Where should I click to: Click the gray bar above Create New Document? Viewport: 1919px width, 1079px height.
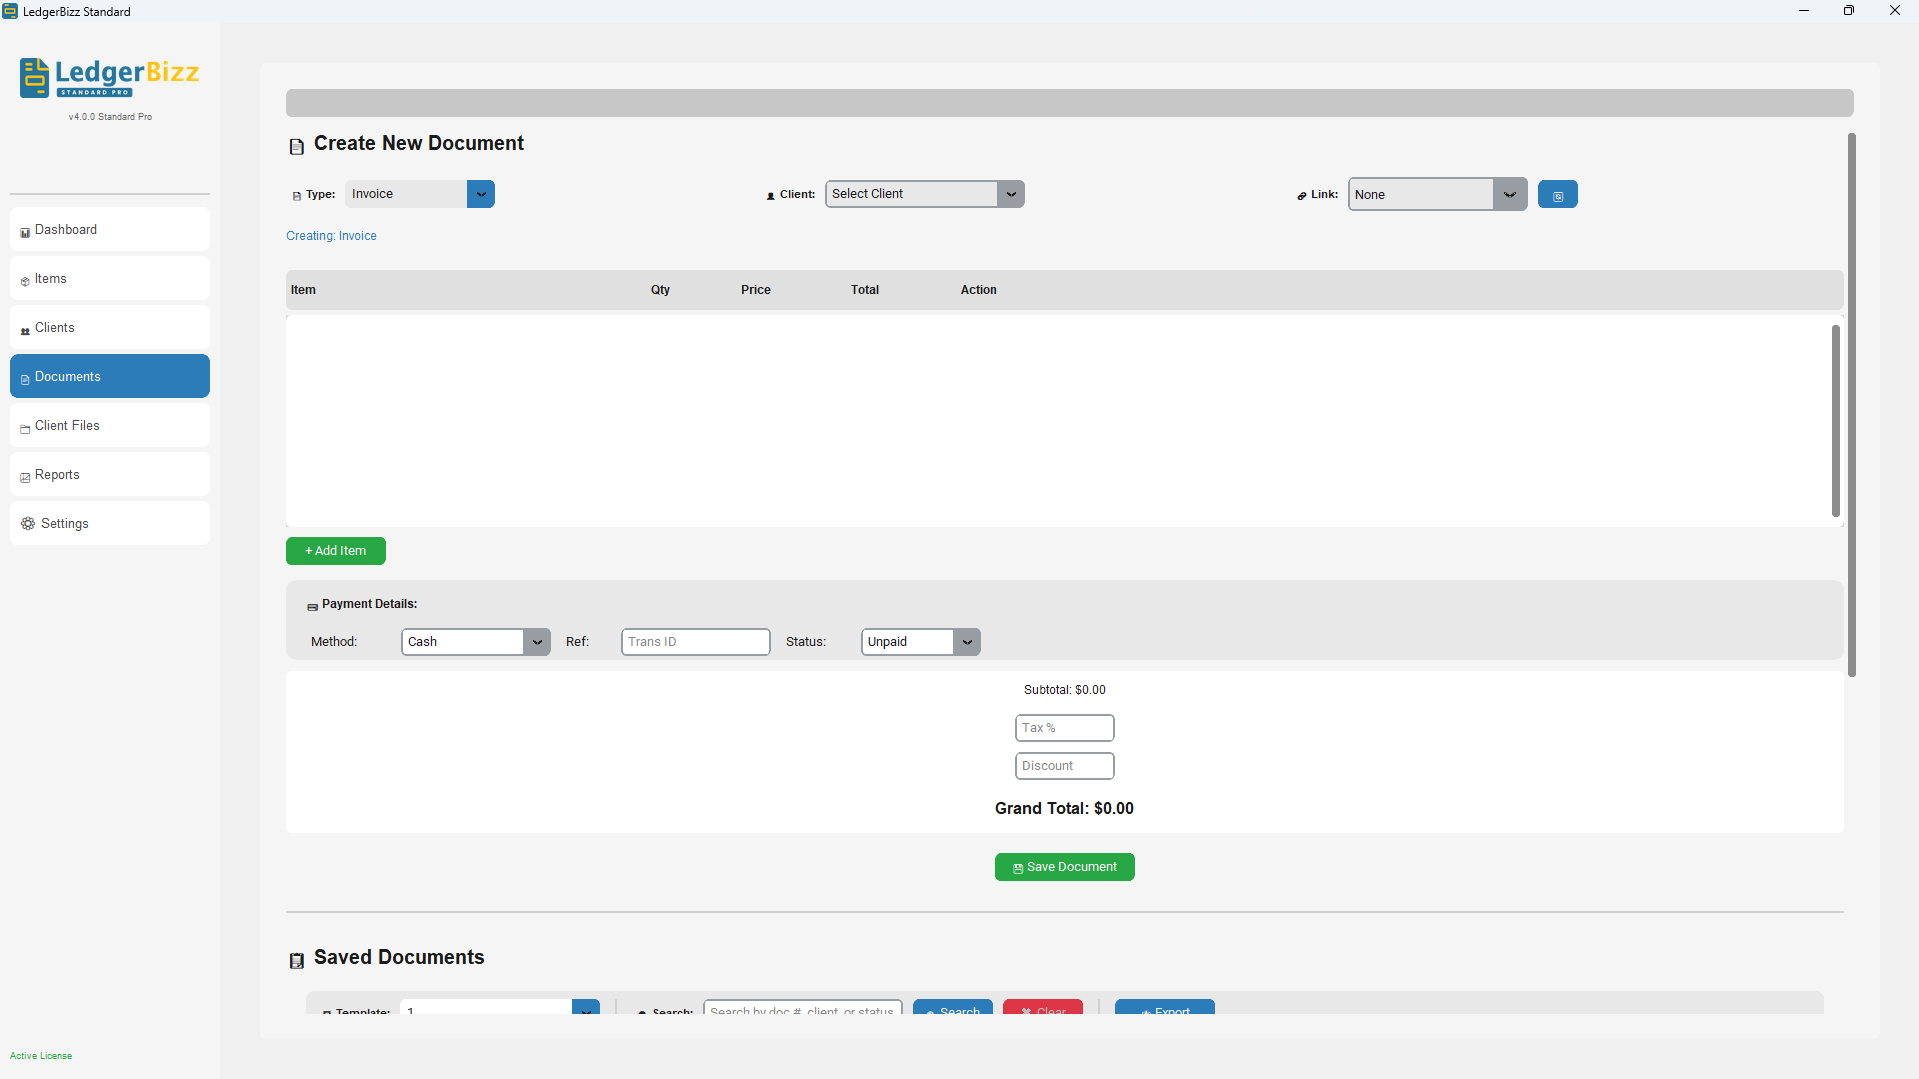(1069, 103)
